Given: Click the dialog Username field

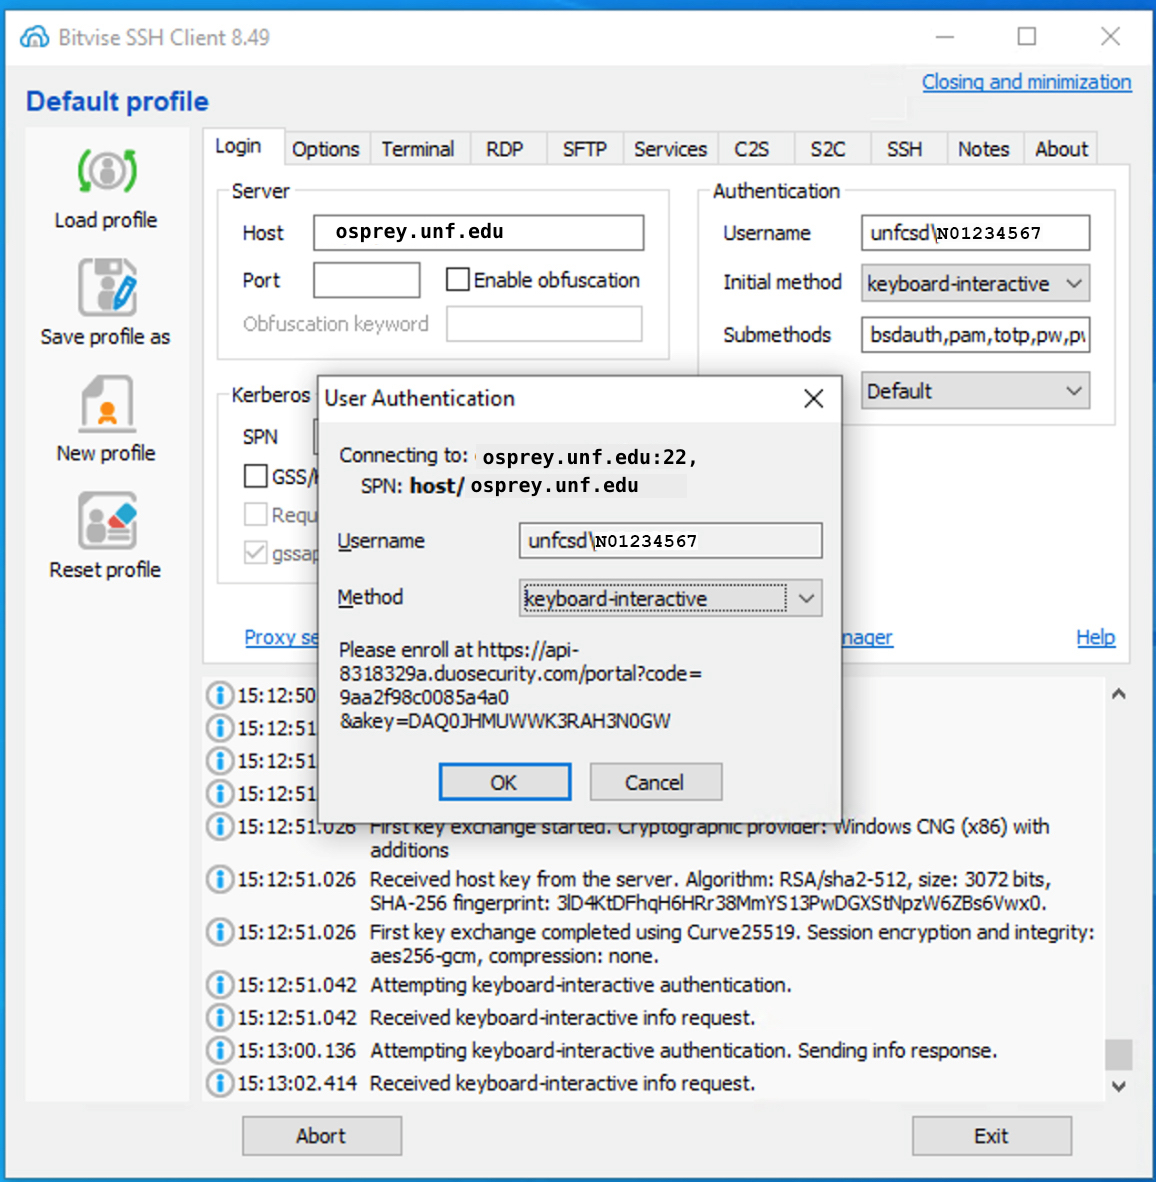Looking at the screenshot, I should (x=670, y=540).
